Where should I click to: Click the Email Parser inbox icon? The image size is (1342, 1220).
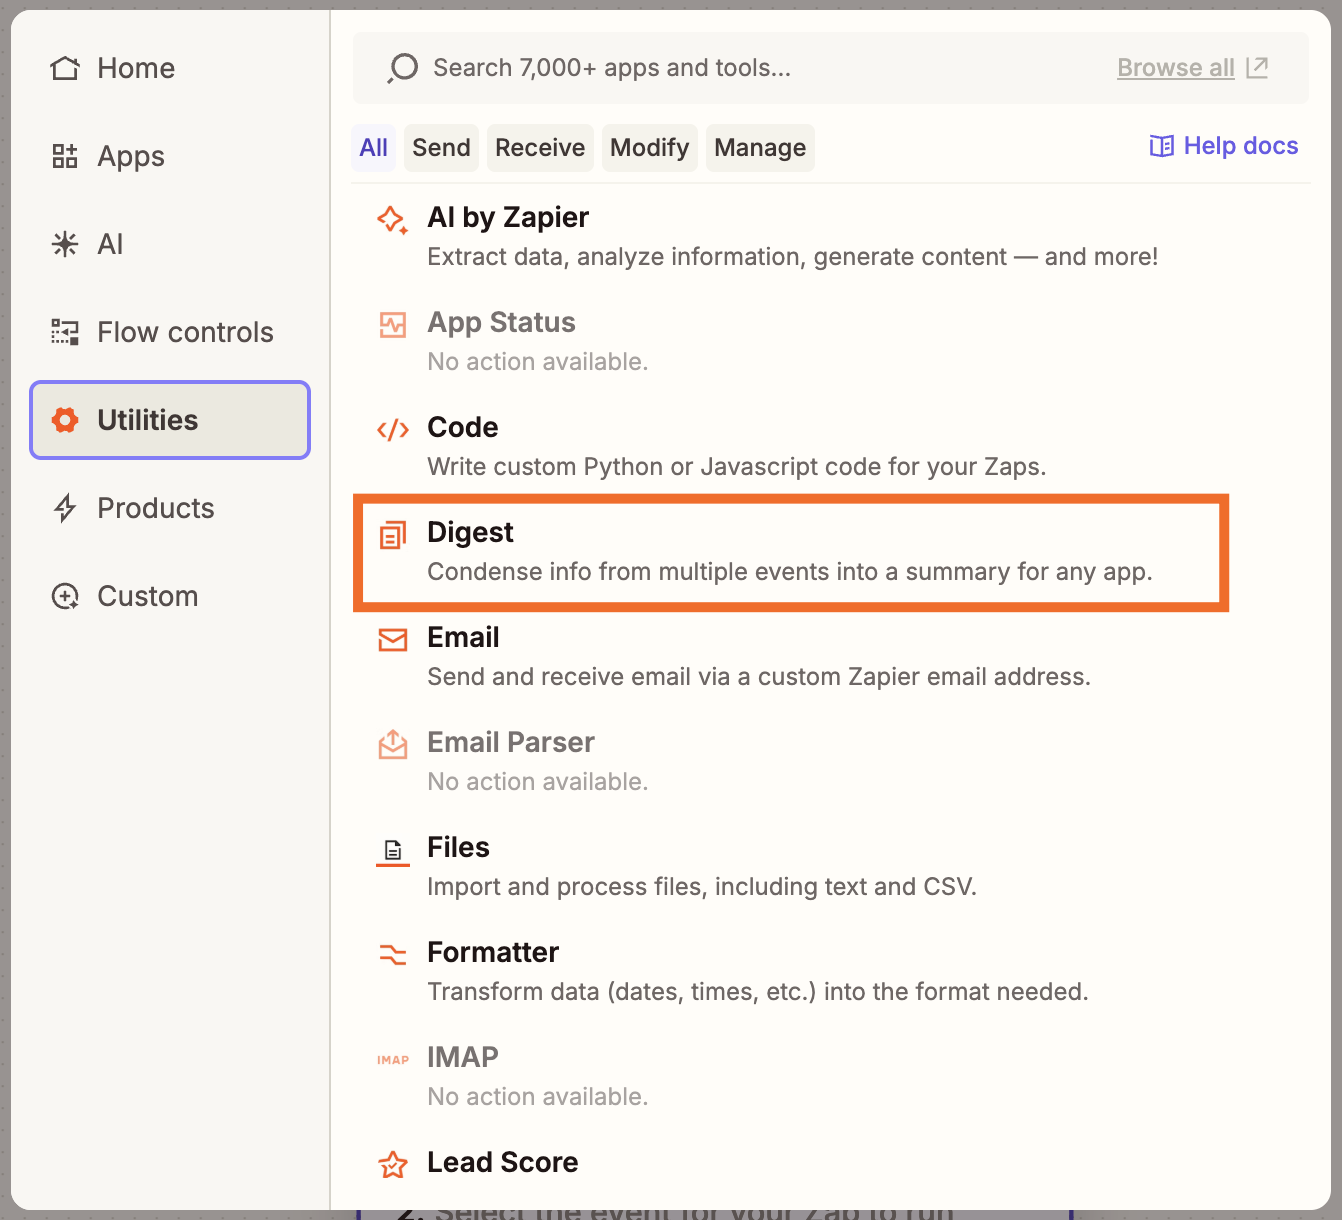pos(393,744)
